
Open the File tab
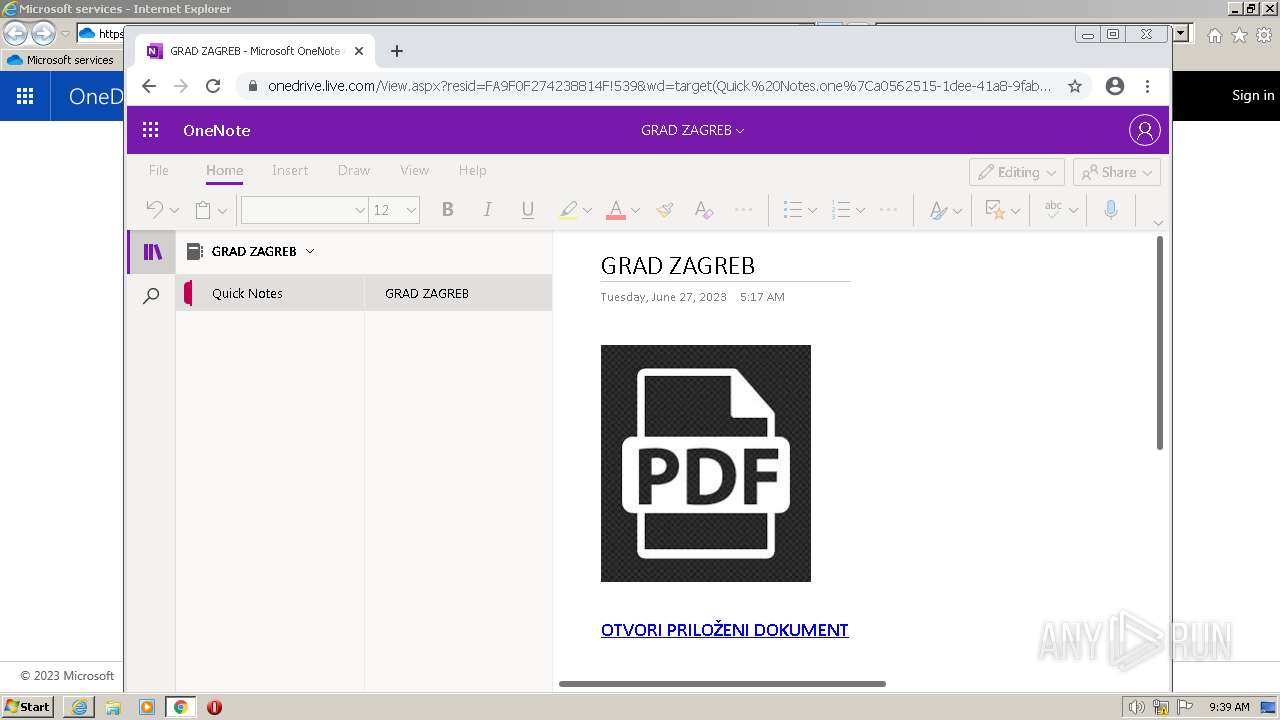[x=159, y=170]
